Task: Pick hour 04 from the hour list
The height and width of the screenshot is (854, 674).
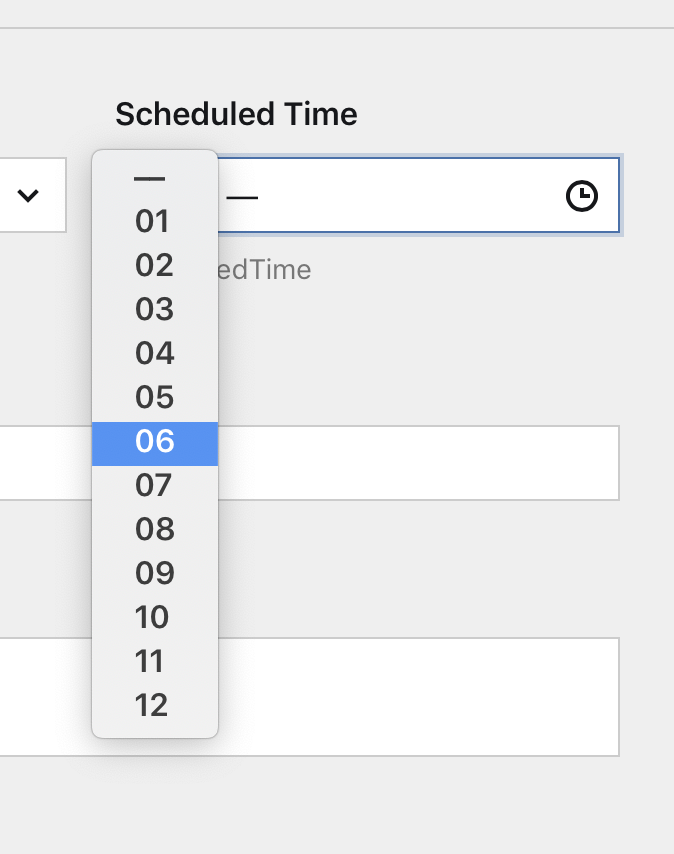Action: pyautogui.click(x=155, y=353)
